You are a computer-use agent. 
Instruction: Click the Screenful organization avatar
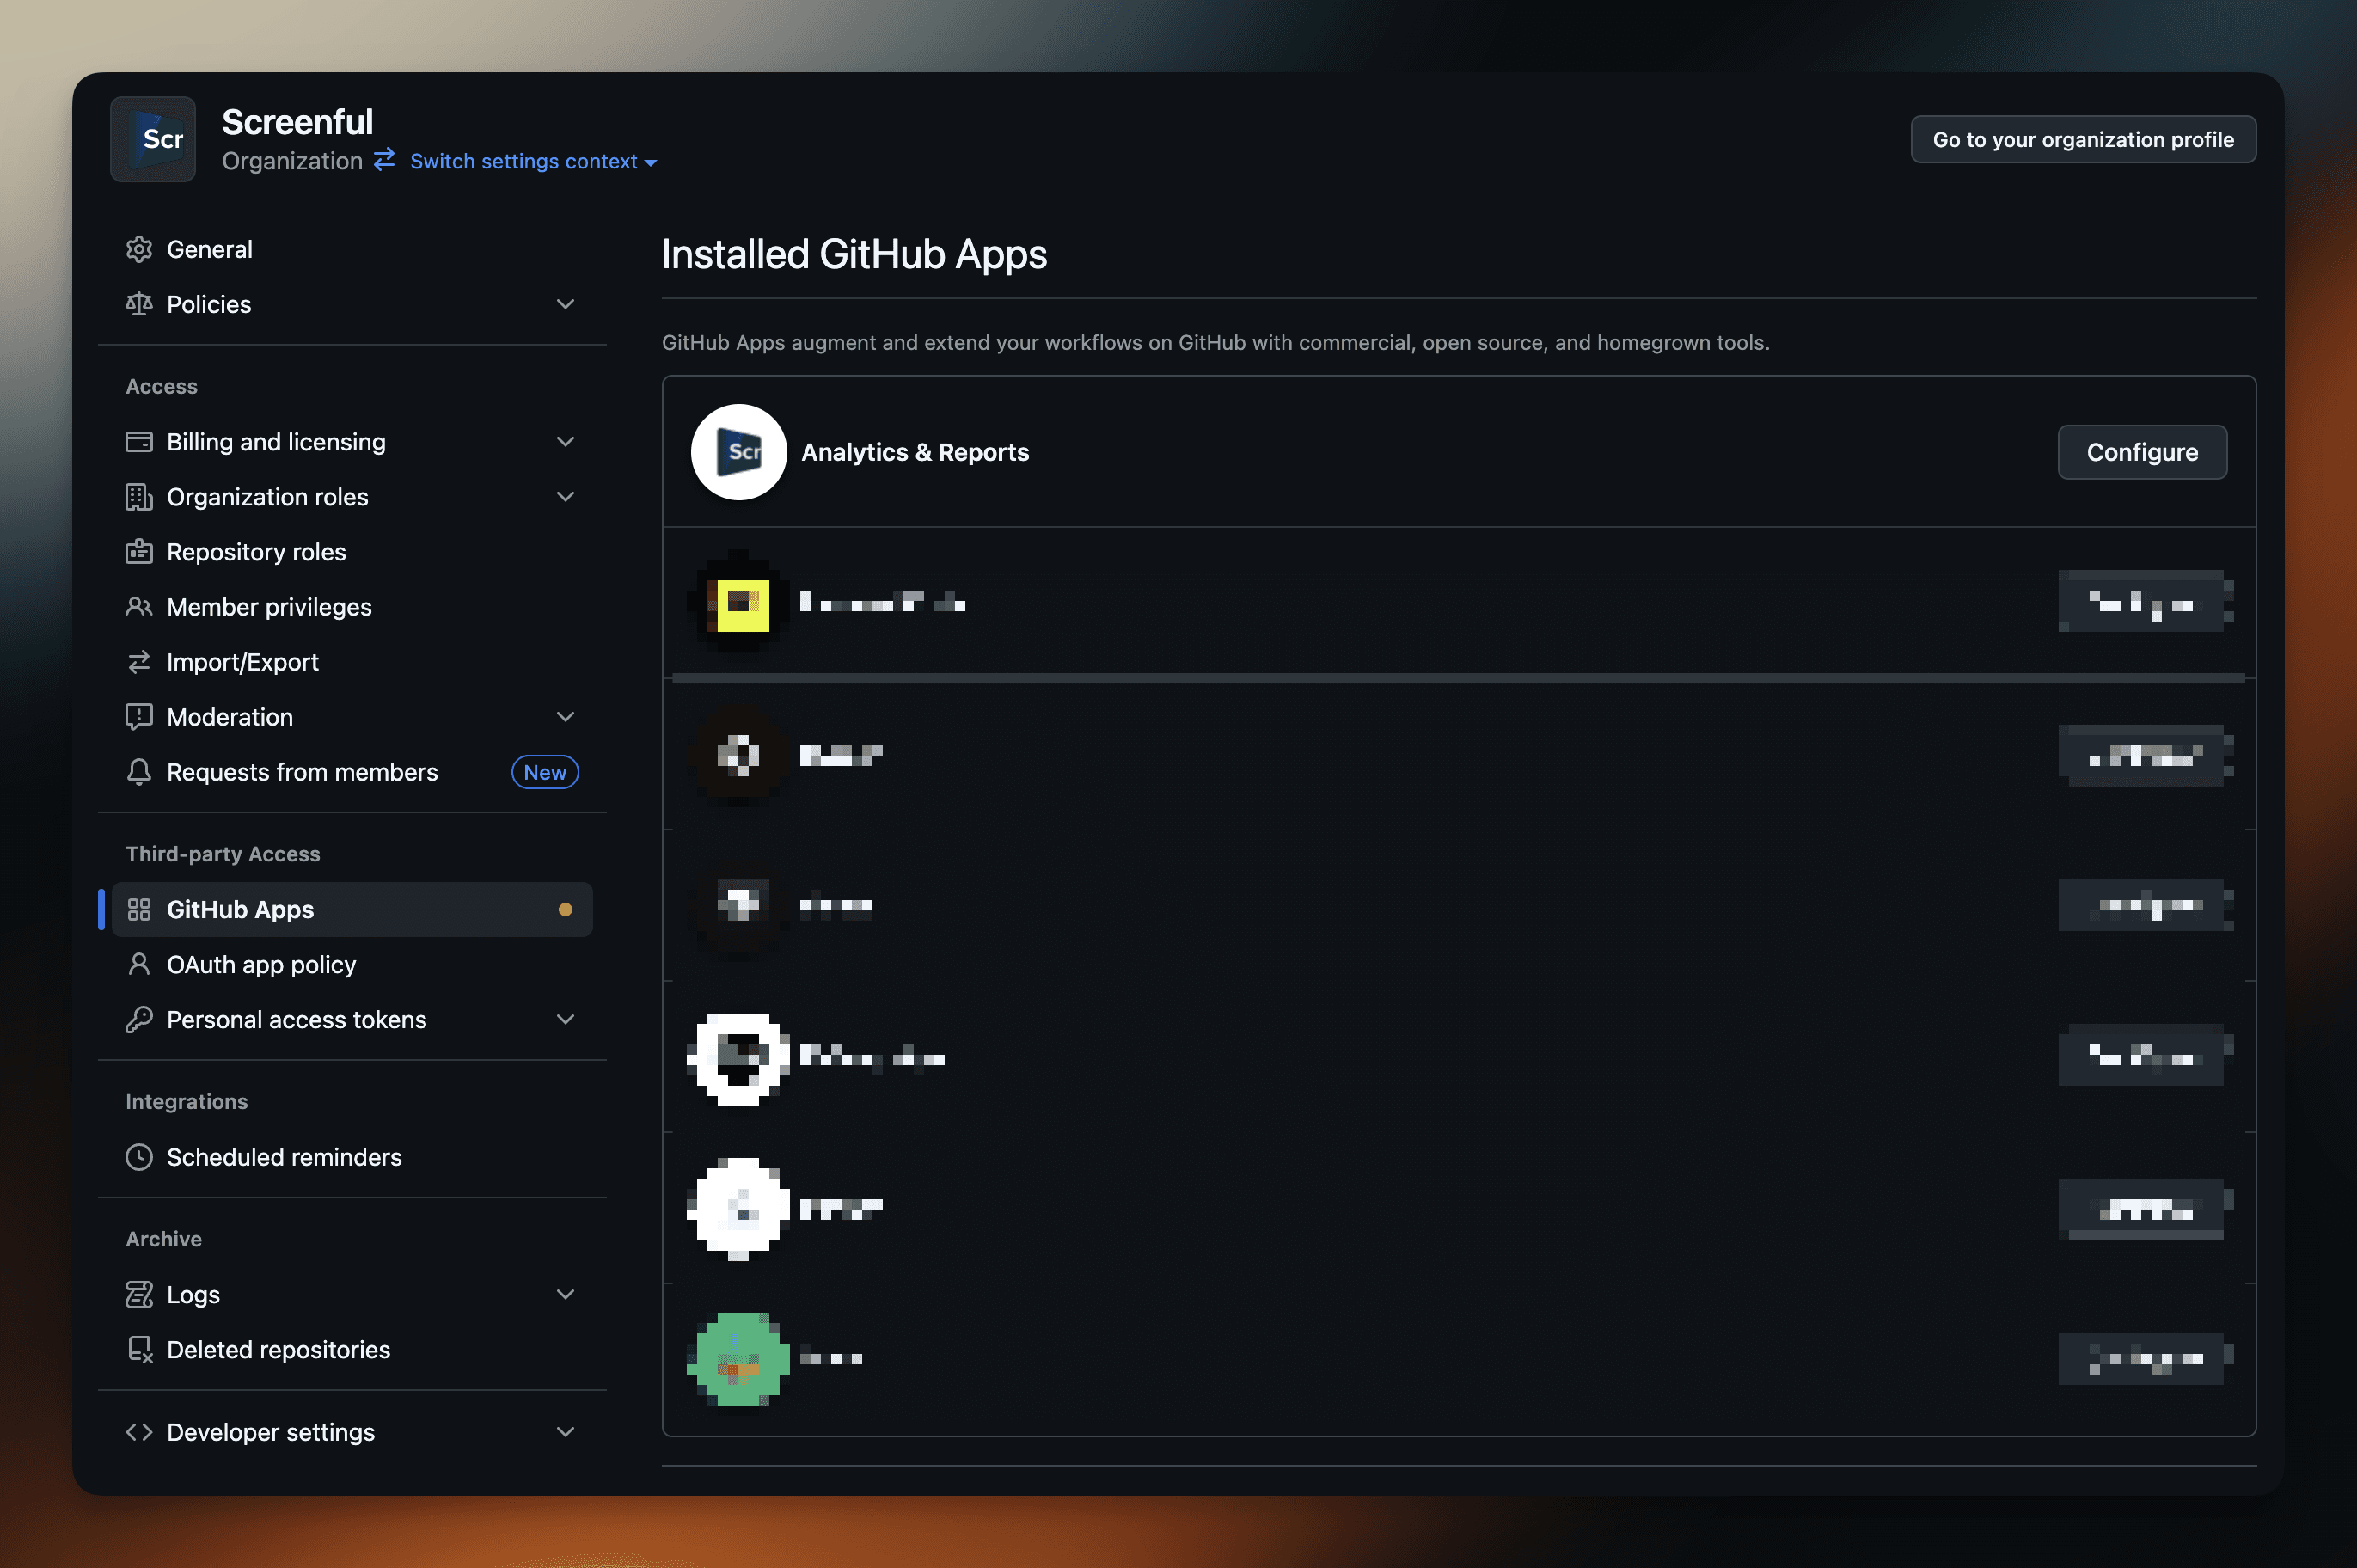153,139
